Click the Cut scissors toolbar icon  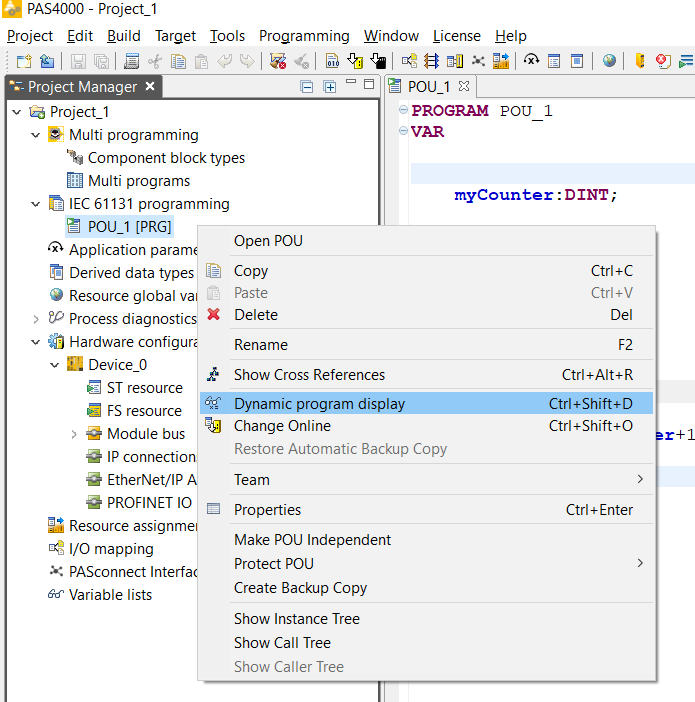[x=155, y=61]
